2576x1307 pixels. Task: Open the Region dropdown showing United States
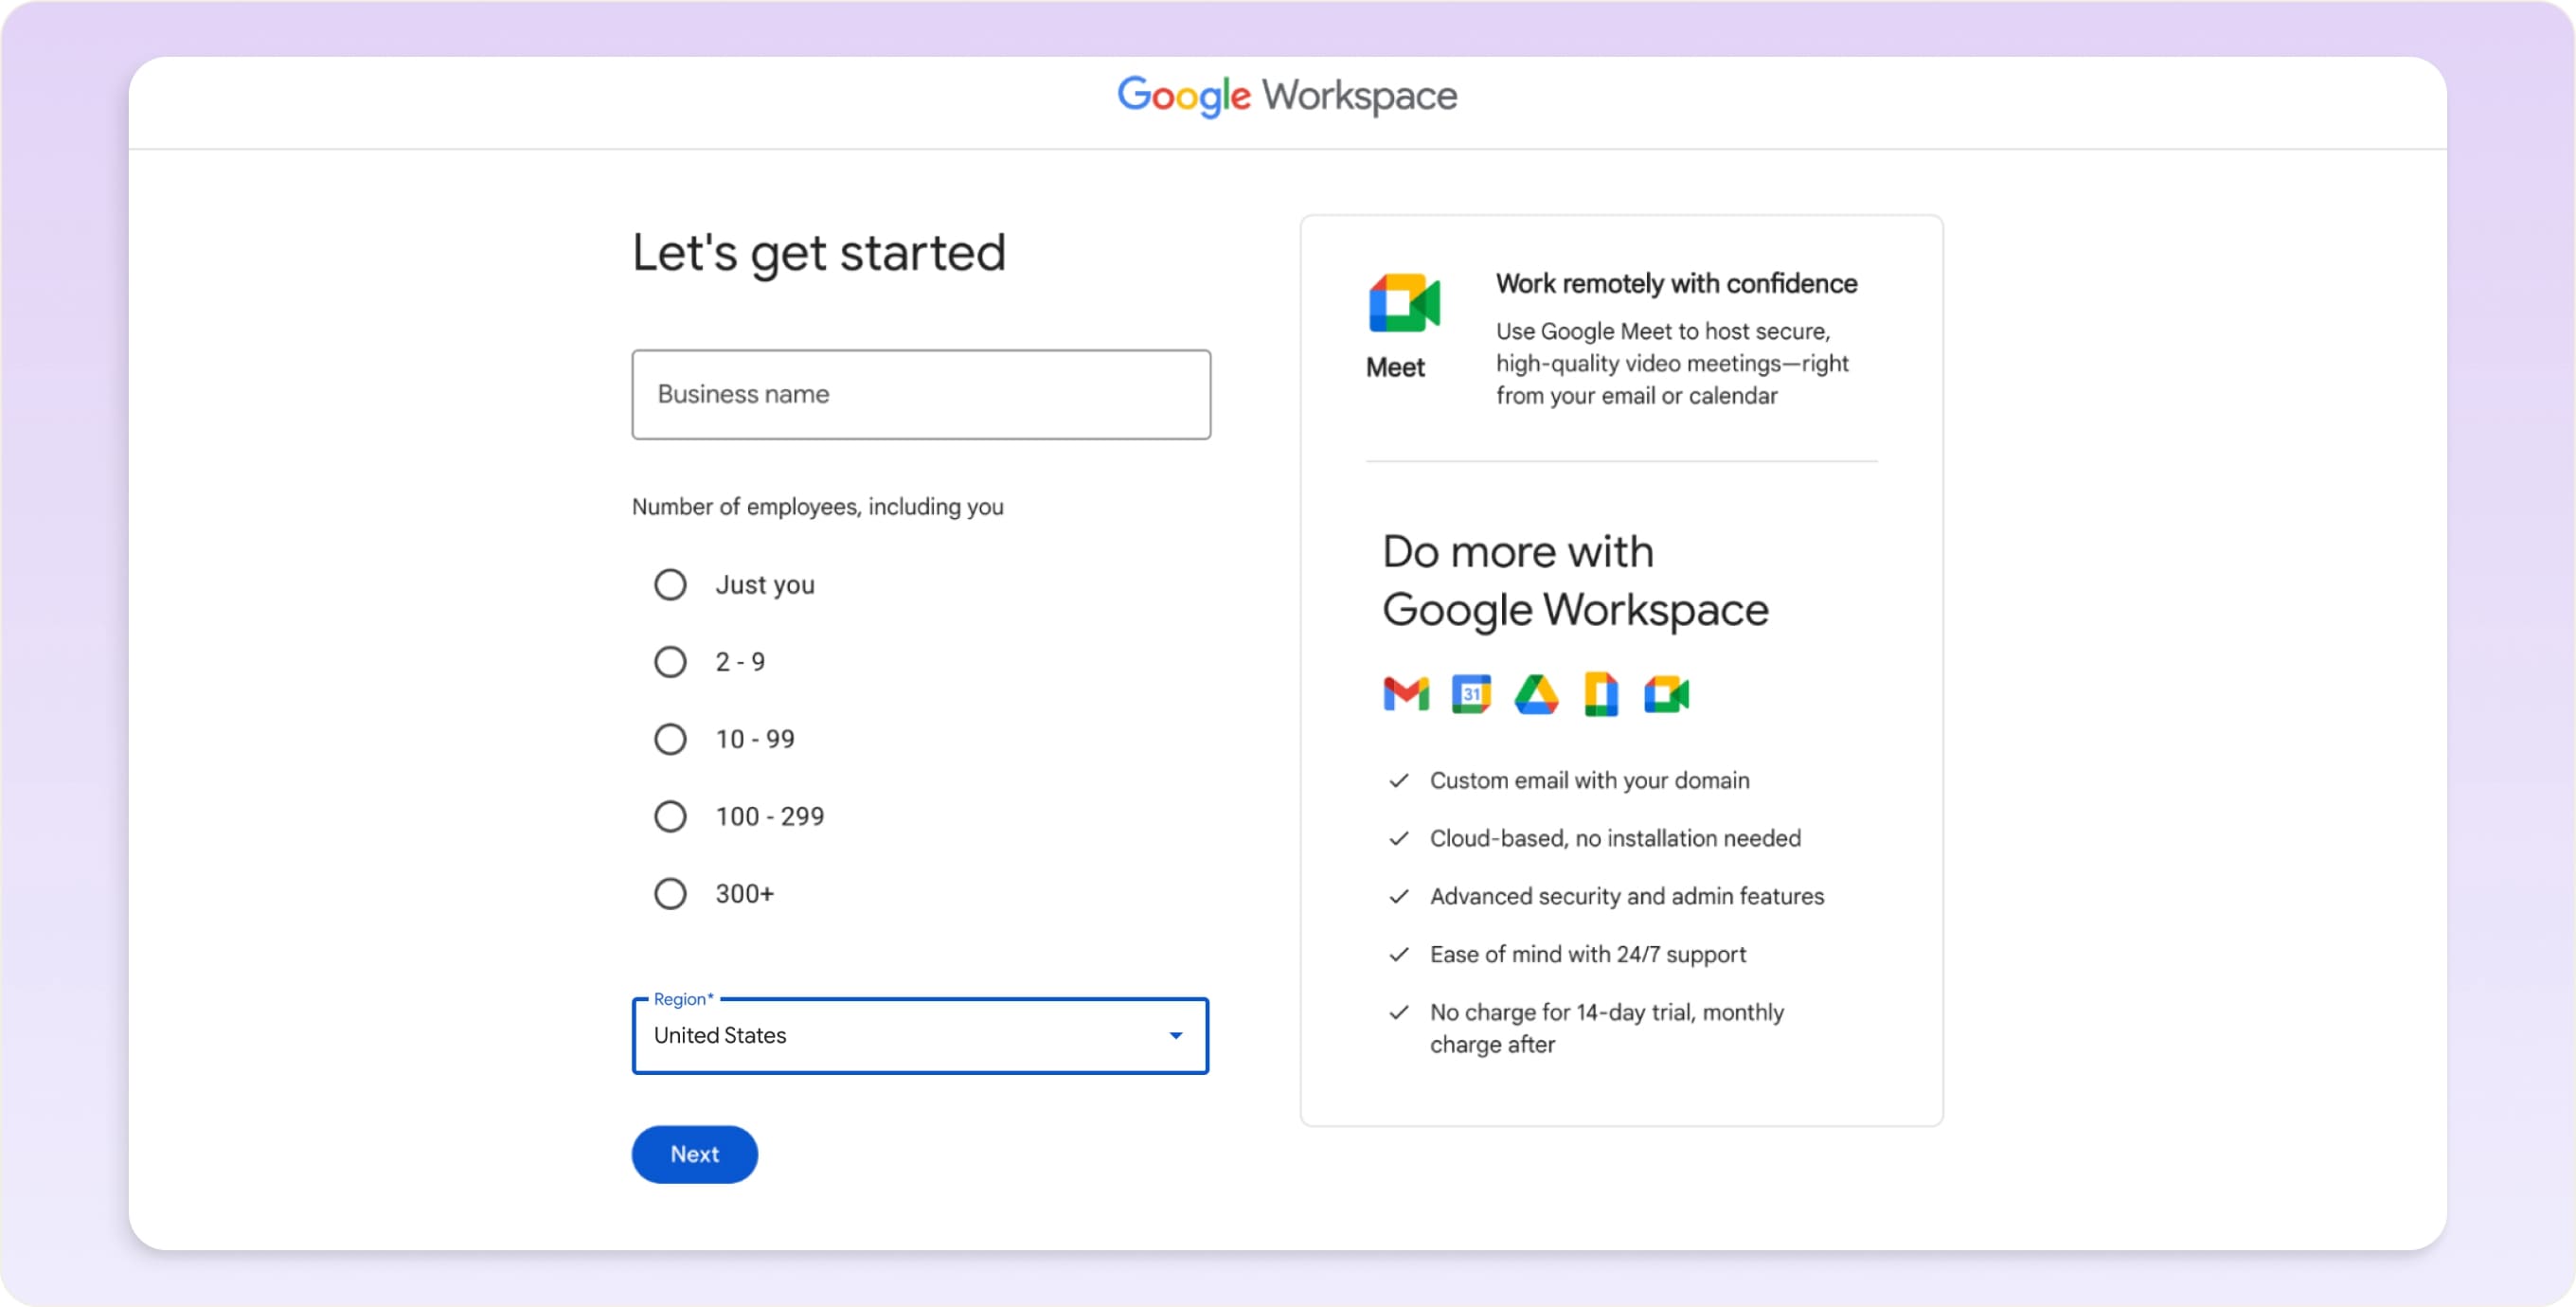920,1036
